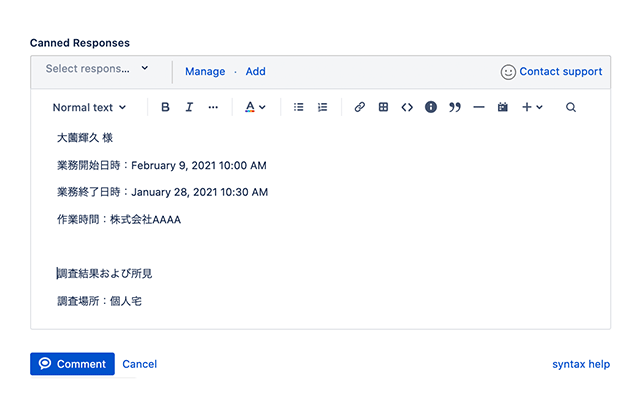Screen dimensions: 640x400
Task: Open the search icon in the toolbar
Action: click(x=571, y=107)
